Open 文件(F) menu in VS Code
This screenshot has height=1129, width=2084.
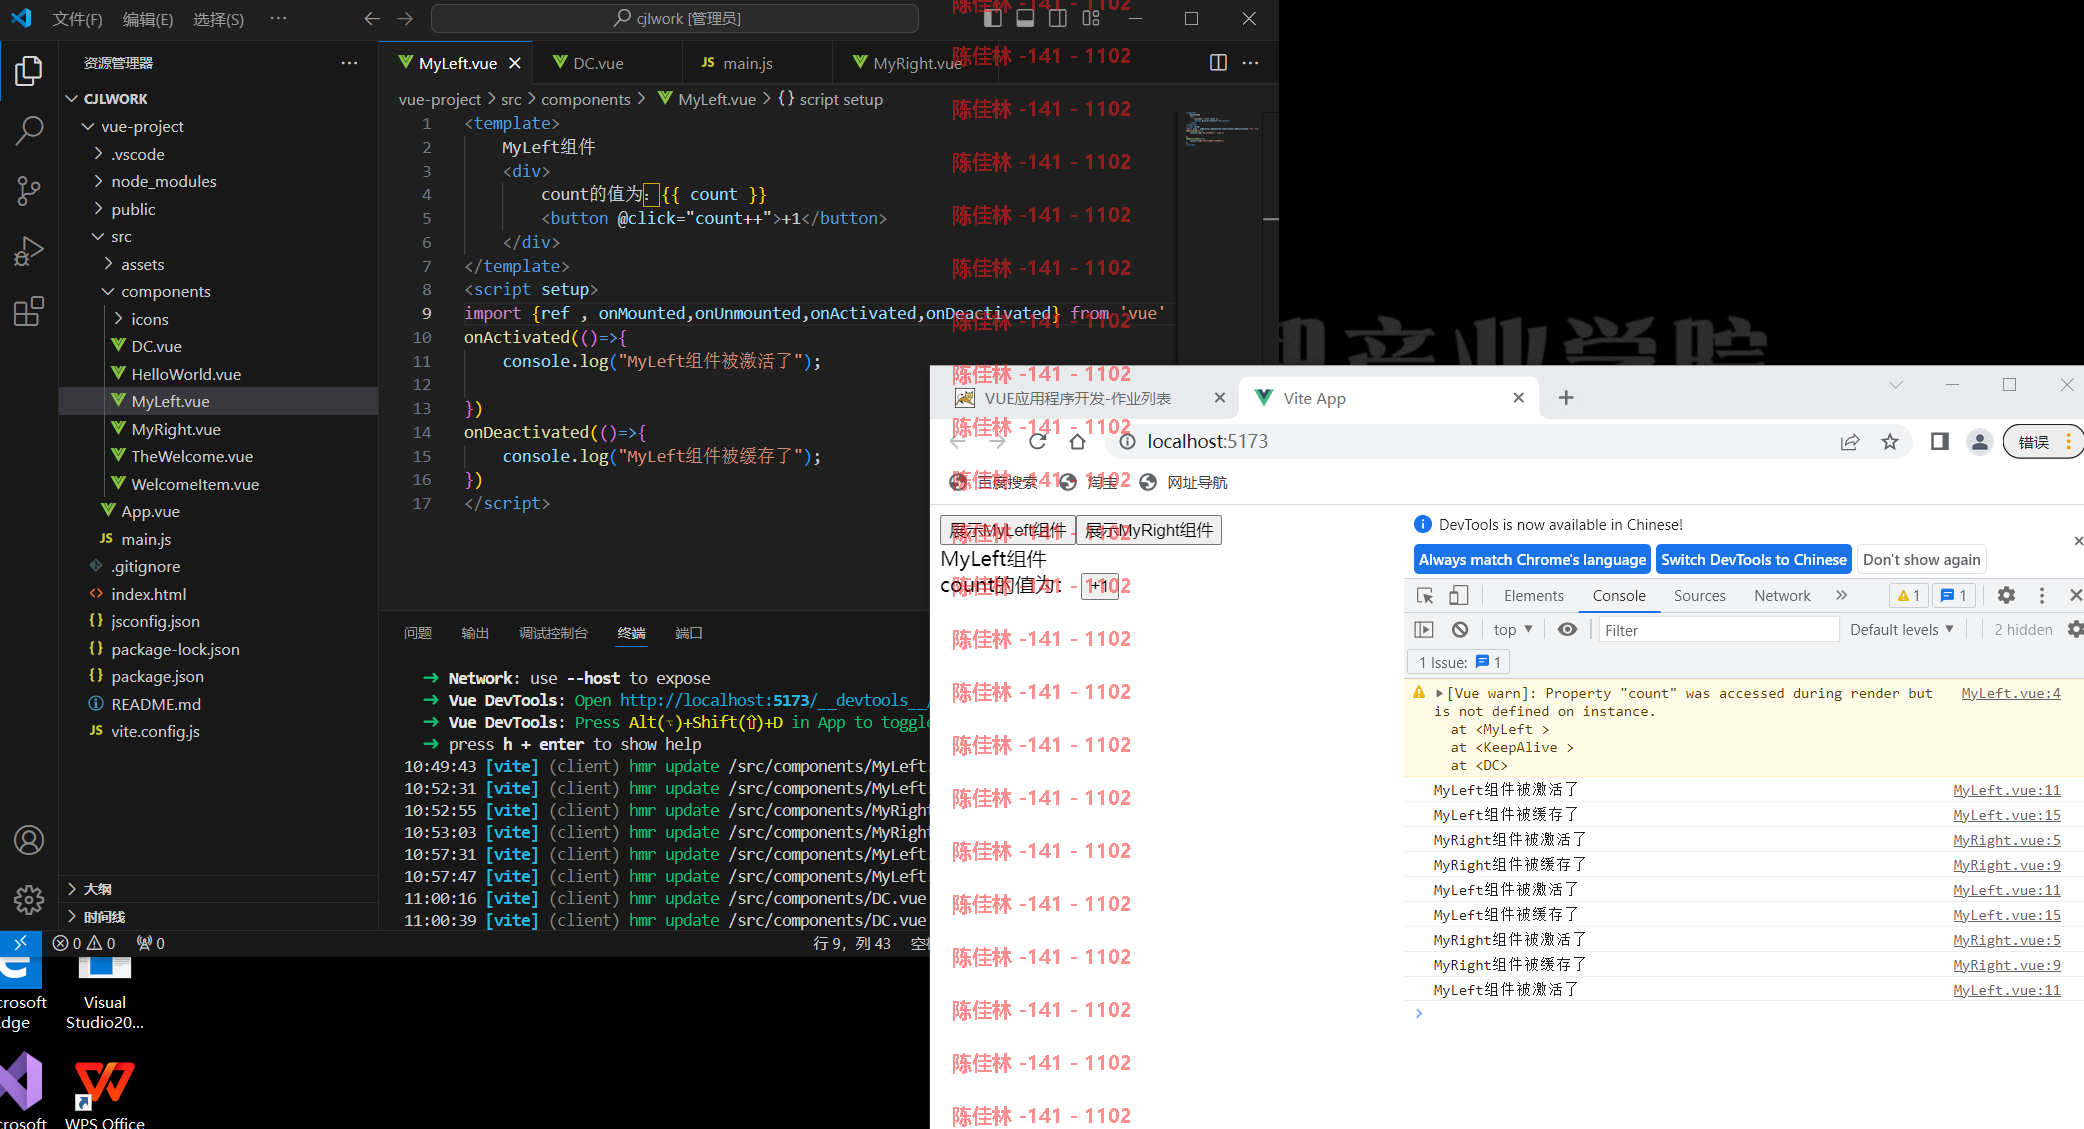pyautogui.click(x=77, y=19)
